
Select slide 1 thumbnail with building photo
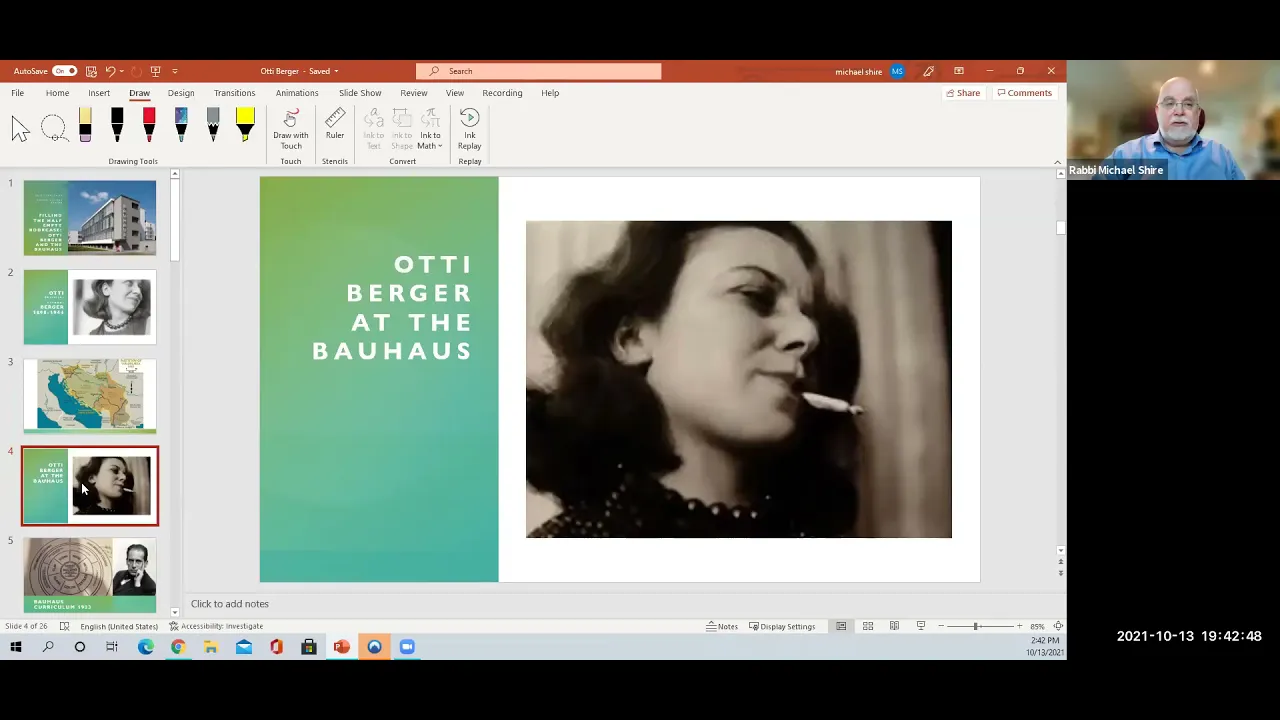[90, 218]
